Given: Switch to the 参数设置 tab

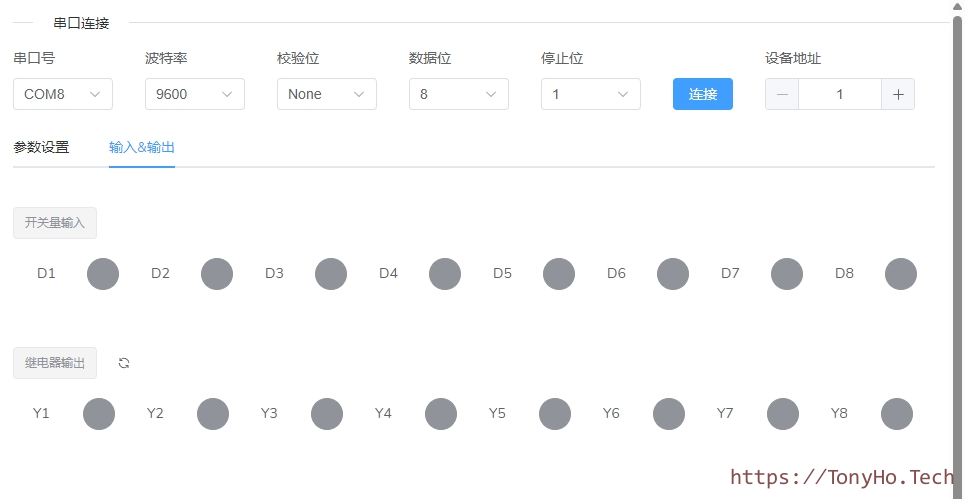Looking at the screenshot, I should [41, 147].
